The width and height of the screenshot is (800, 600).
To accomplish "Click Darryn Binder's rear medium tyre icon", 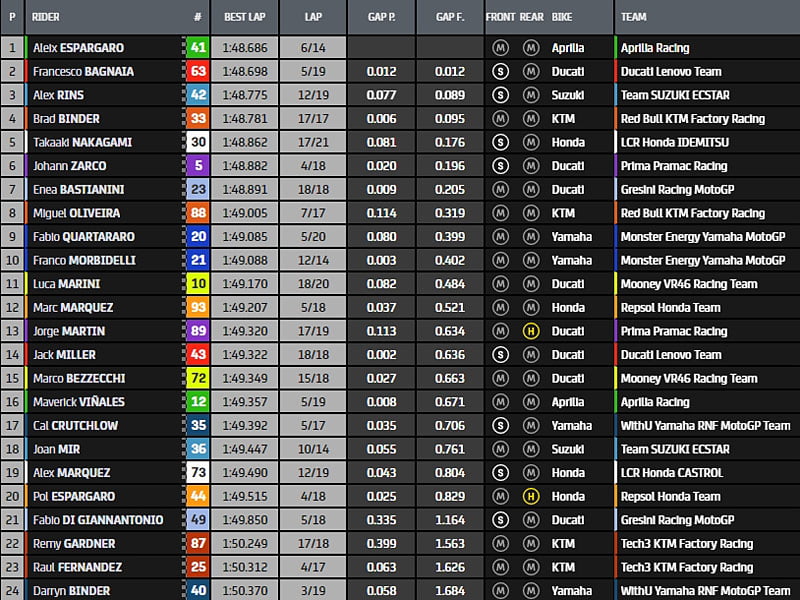I will click(x=530, y=591).
